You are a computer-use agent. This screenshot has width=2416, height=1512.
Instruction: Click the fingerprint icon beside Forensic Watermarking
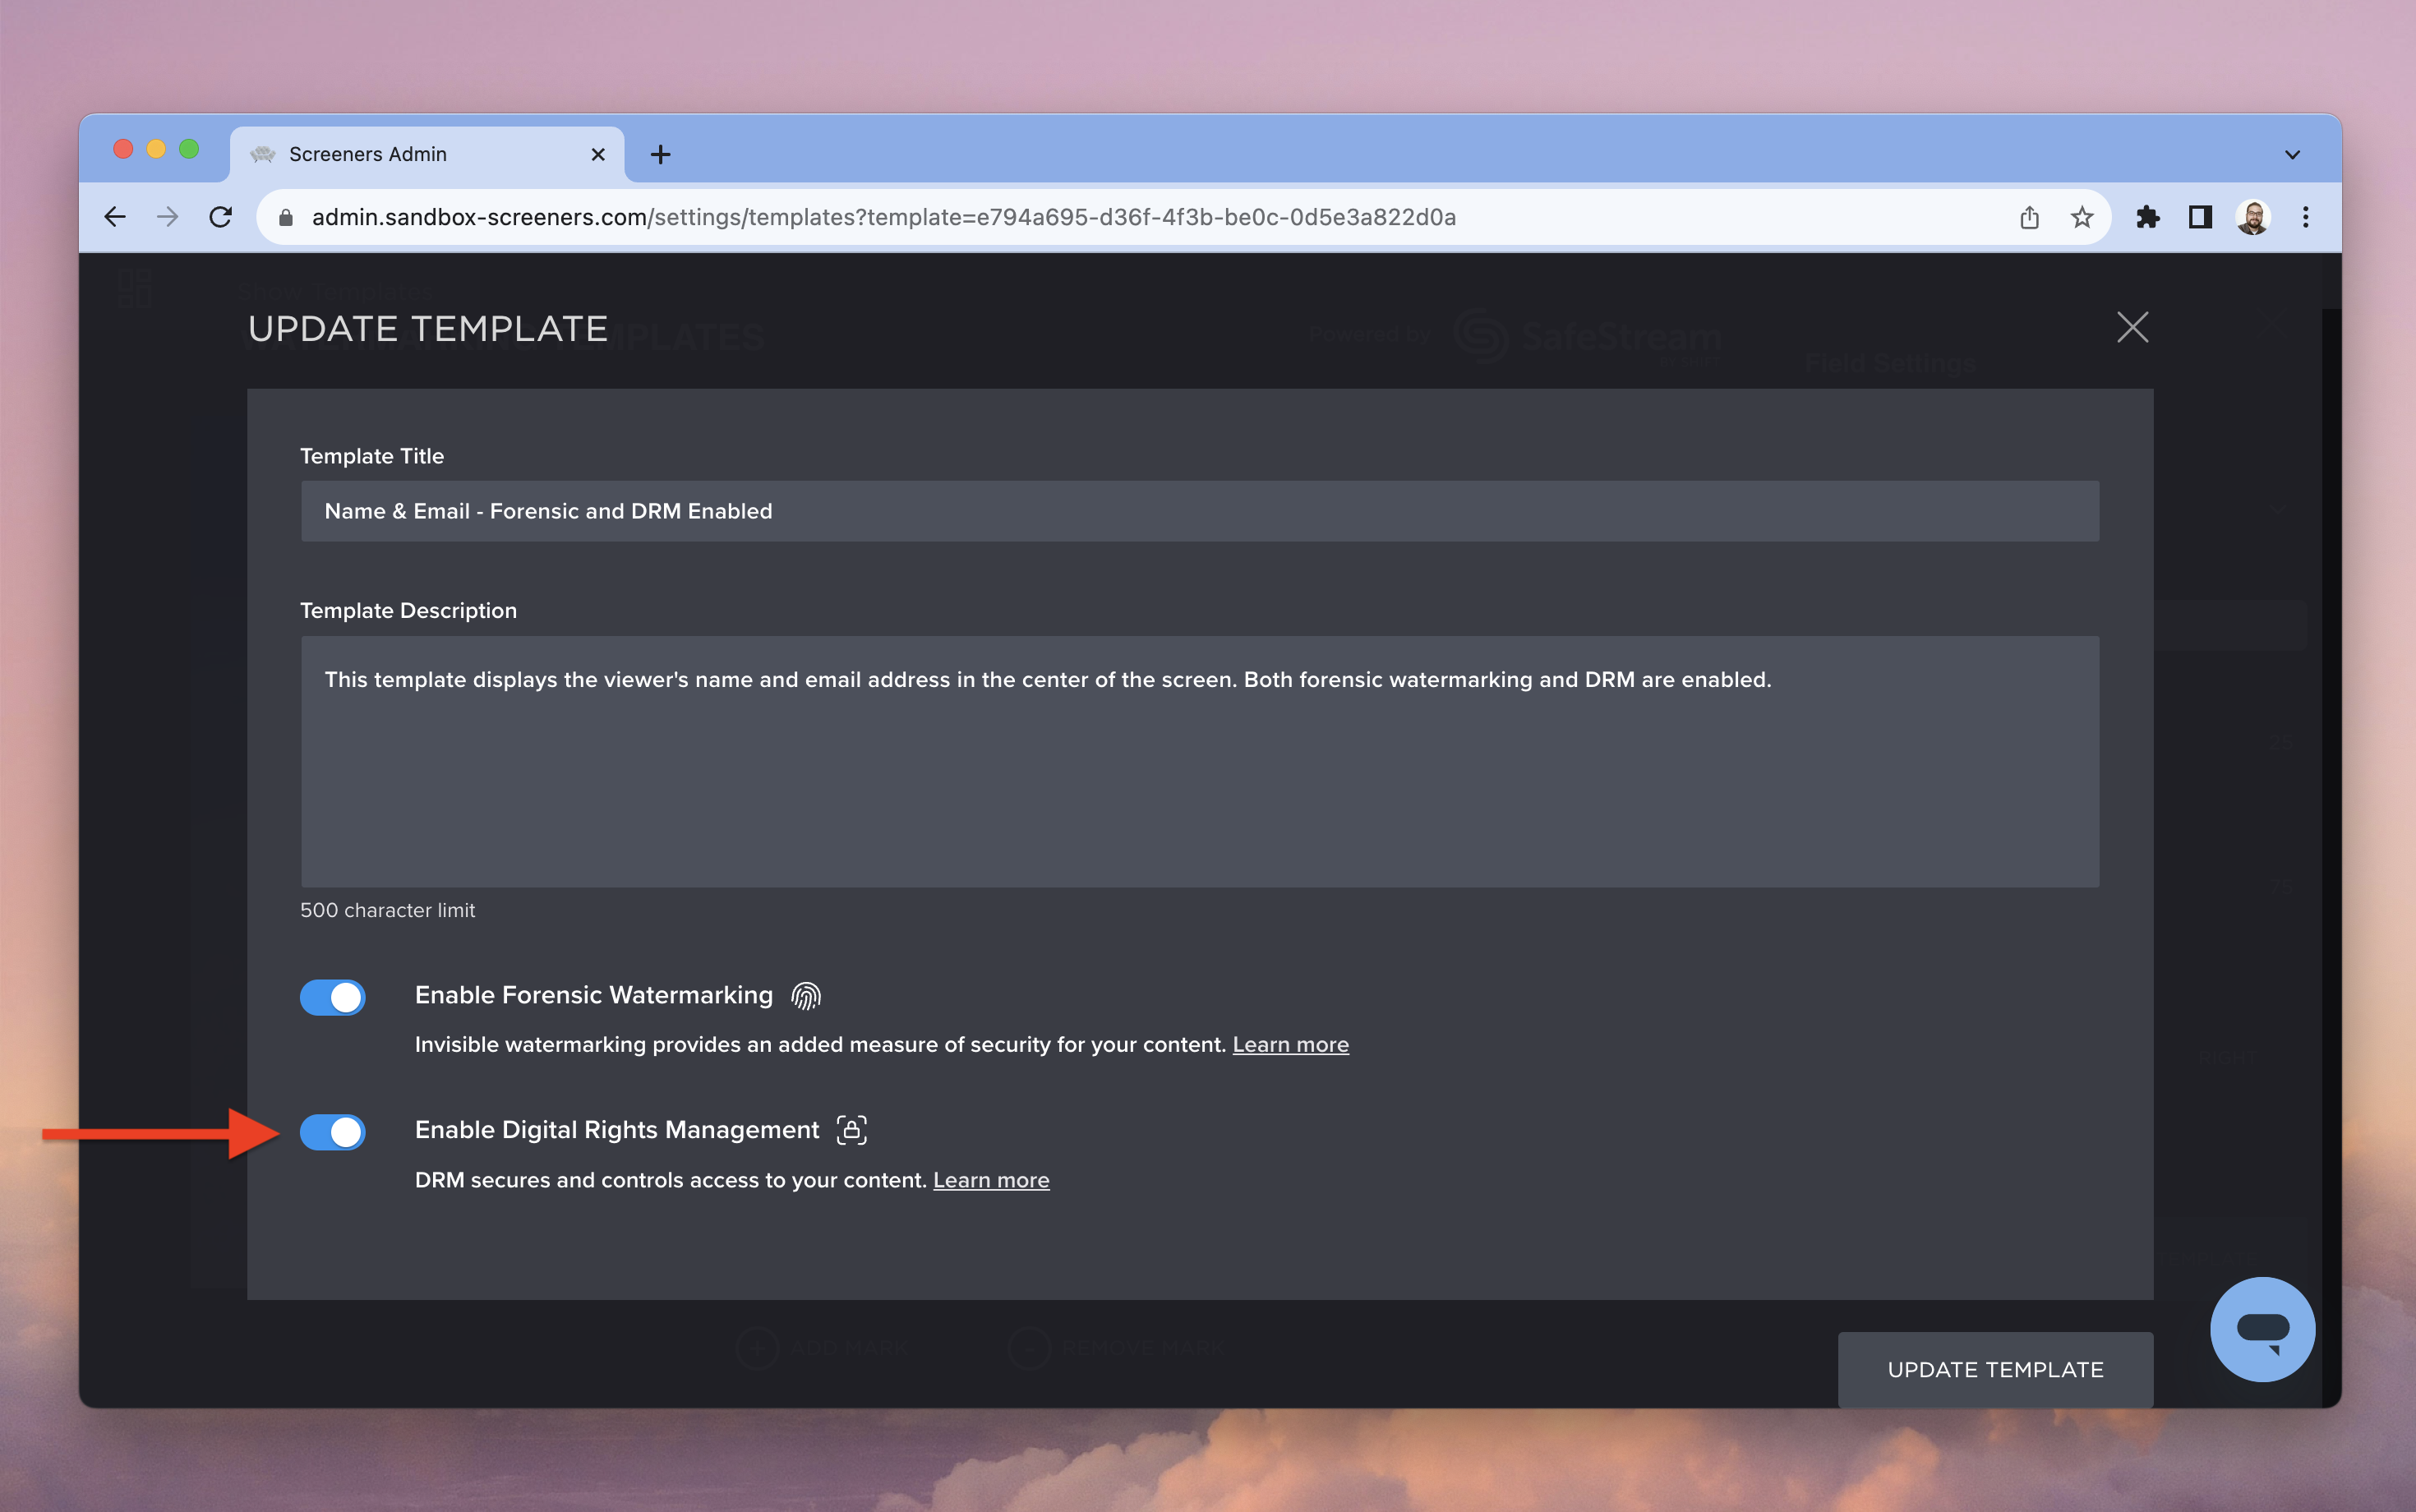(805, 995)
